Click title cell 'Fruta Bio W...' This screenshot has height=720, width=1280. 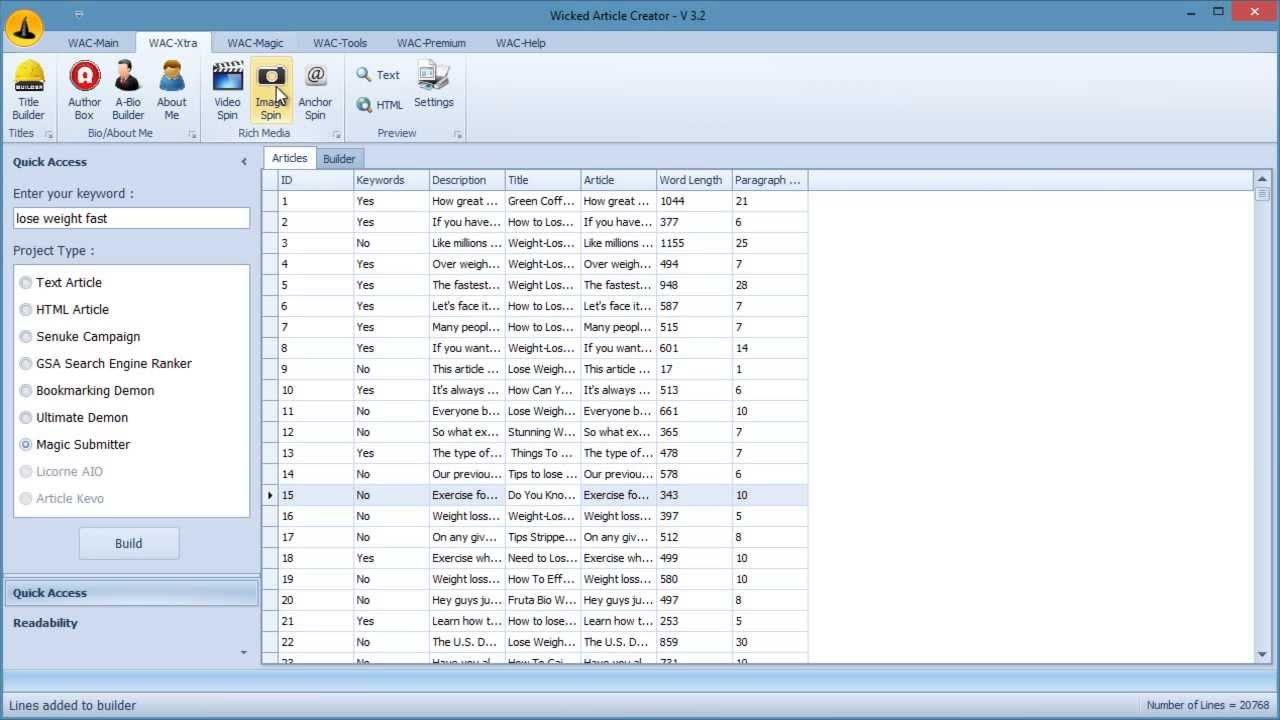pos(542,600)
